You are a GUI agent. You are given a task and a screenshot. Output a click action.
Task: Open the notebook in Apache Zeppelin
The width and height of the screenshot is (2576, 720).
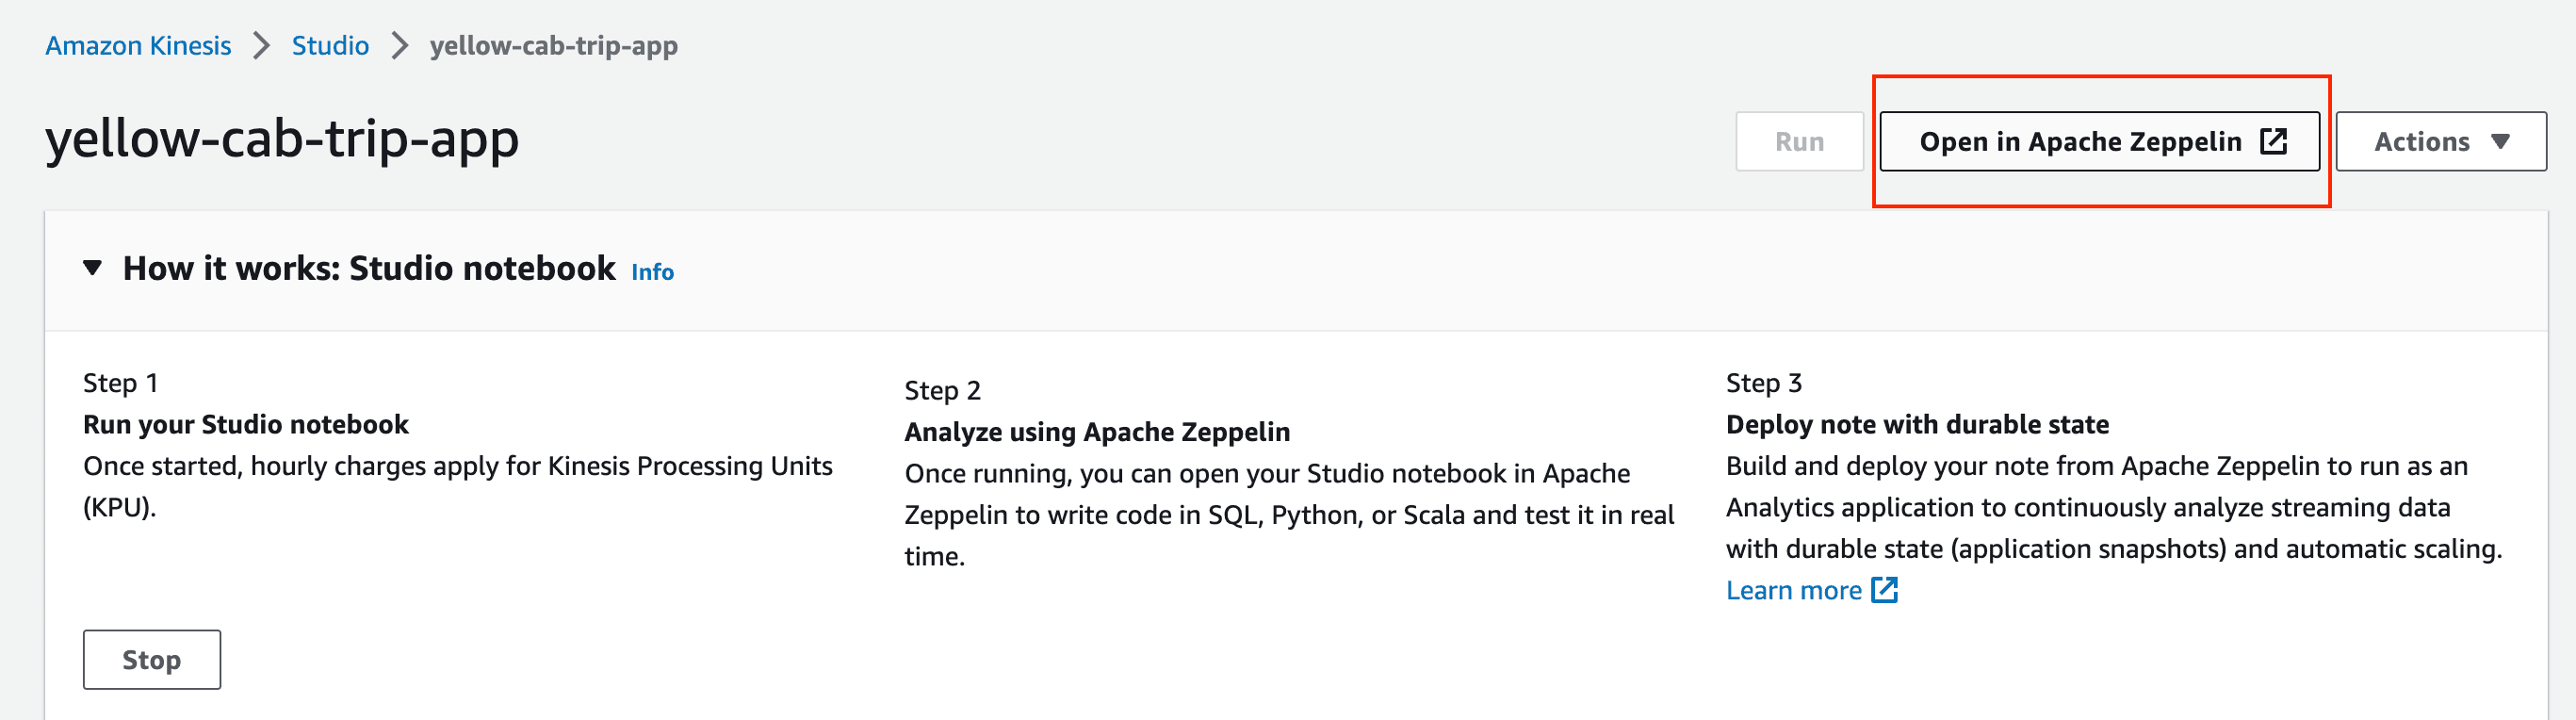click(2100, 142)
